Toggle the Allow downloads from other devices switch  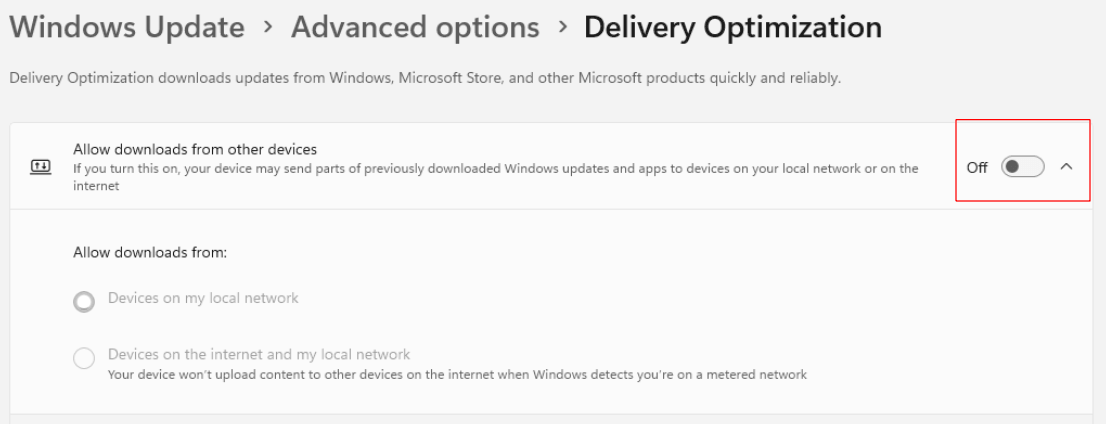[x=1022, y=167]
